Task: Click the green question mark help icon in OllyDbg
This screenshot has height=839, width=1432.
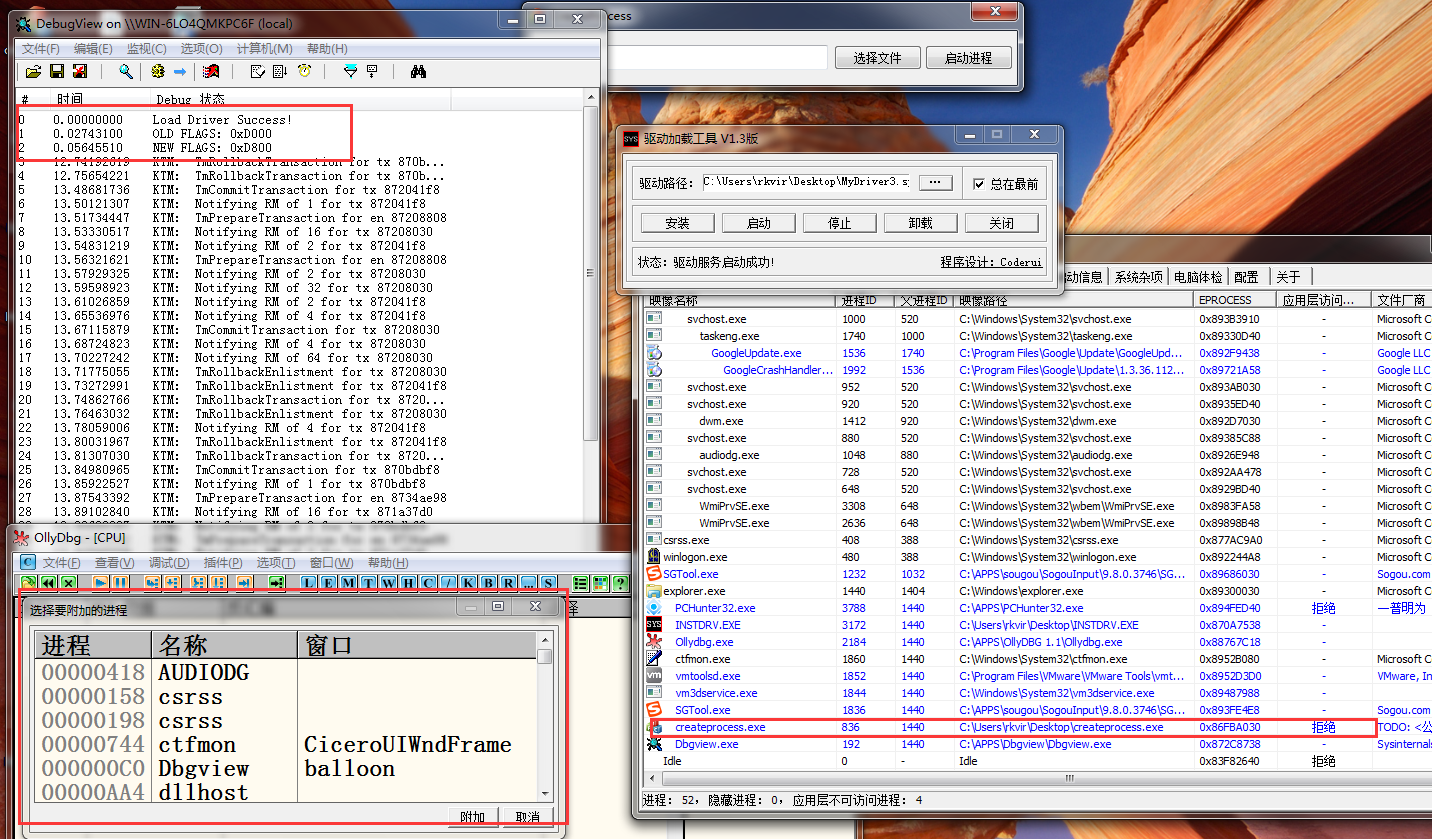Action: point(620,582)
